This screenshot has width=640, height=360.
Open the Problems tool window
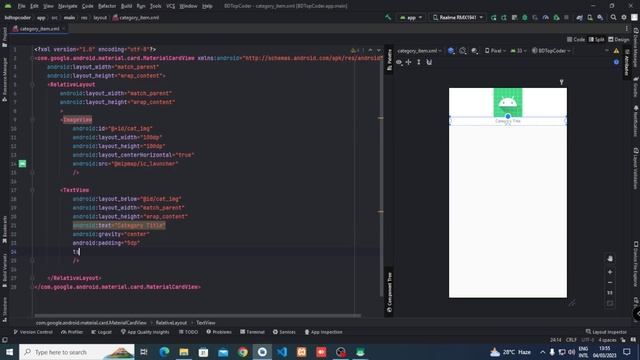[x=219, y=332]
